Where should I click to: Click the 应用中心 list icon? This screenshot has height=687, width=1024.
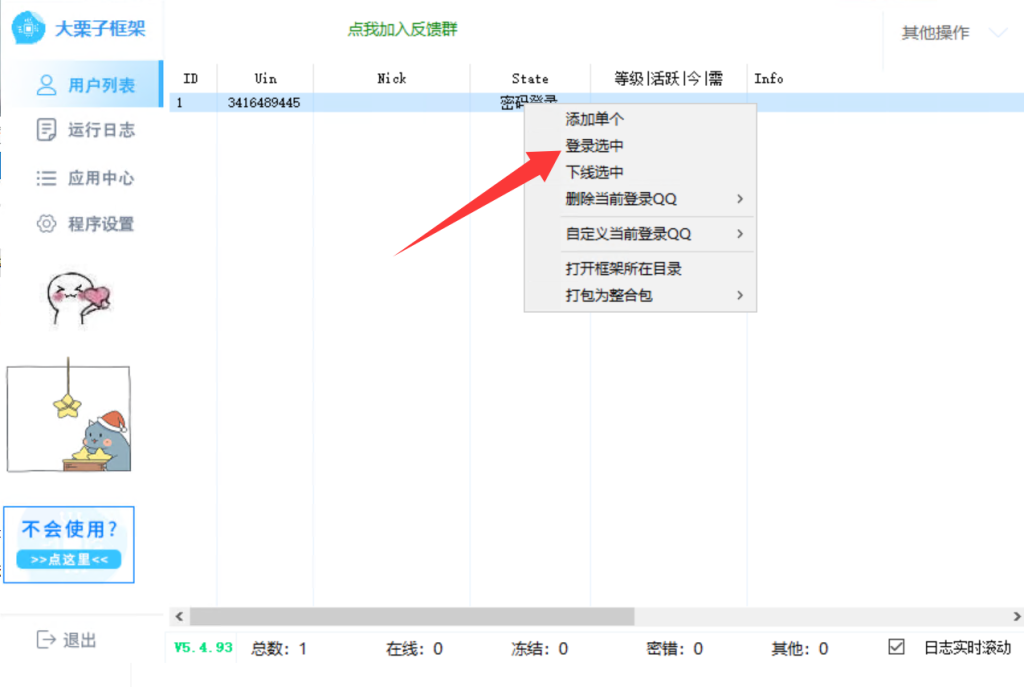46,178
